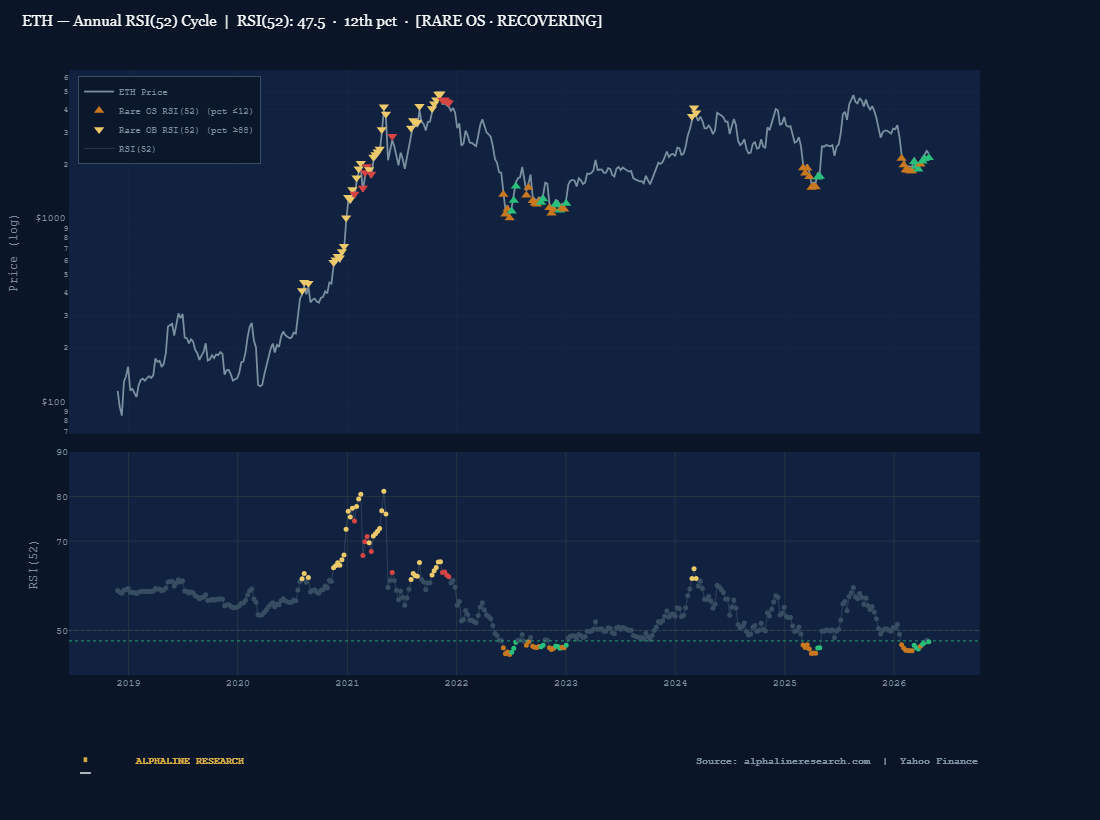
Task: Click the gray ETH Price color sample in legend
Action: point(99,91)
